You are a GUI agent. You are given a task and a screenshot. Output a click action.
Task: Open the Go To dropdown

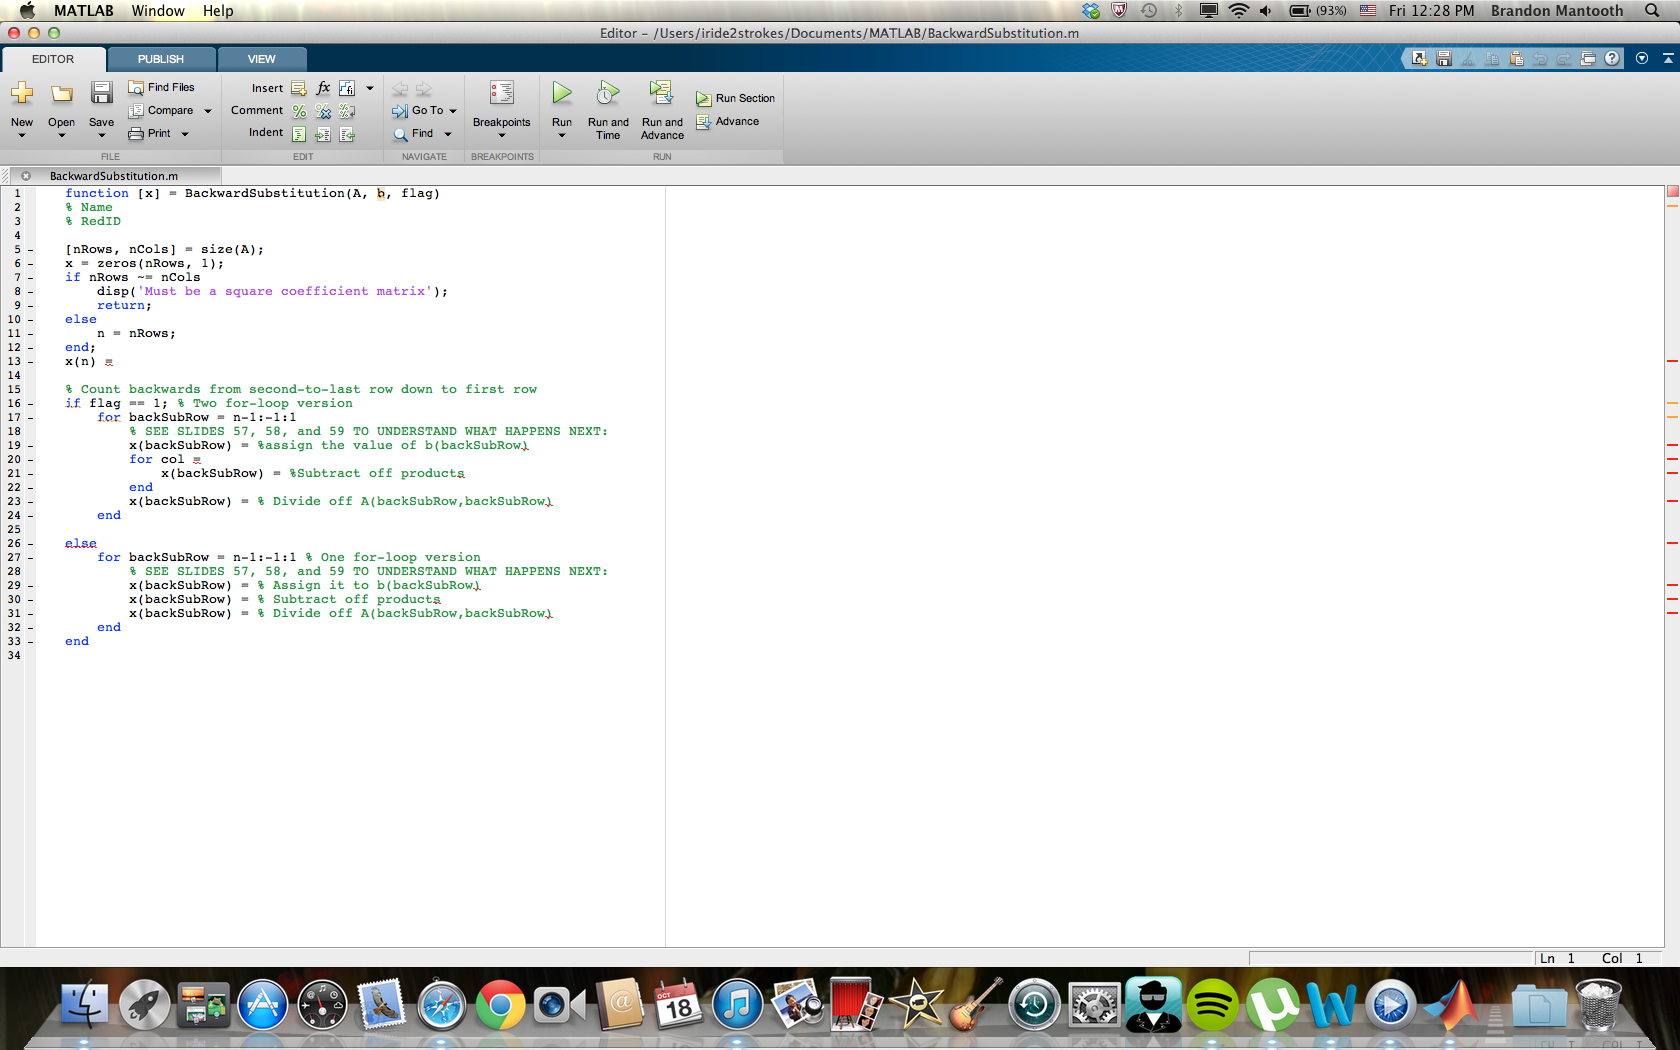point(452,111)
